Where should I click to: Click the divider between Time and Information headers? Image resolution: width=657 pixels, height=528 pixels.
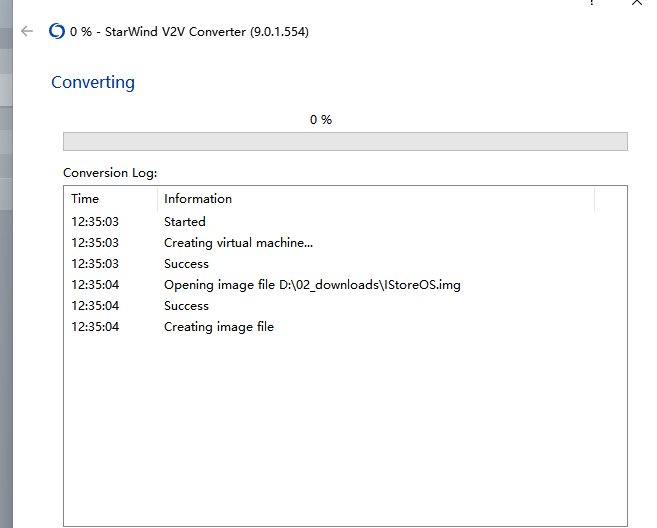pyautogui.click(x=158, y=199)
